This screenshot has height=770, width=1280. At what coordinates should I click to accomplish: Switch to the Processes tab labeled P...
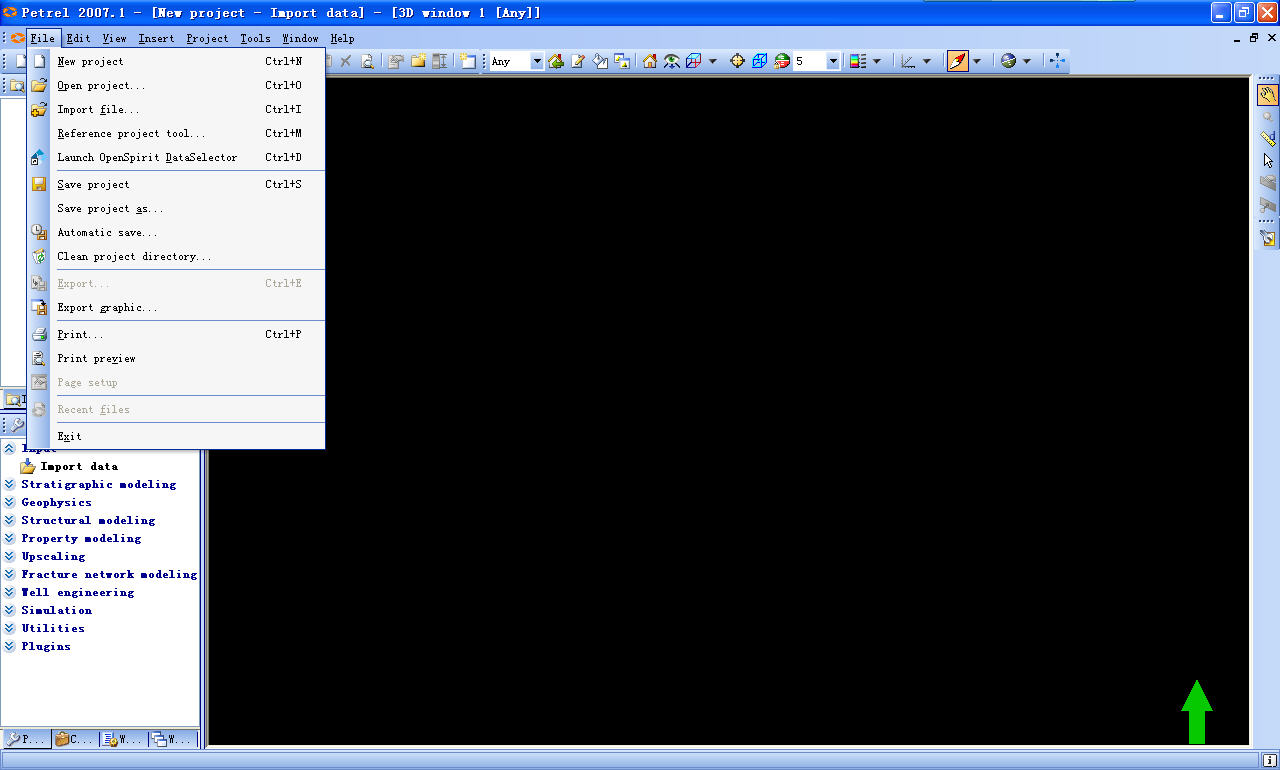26,739
